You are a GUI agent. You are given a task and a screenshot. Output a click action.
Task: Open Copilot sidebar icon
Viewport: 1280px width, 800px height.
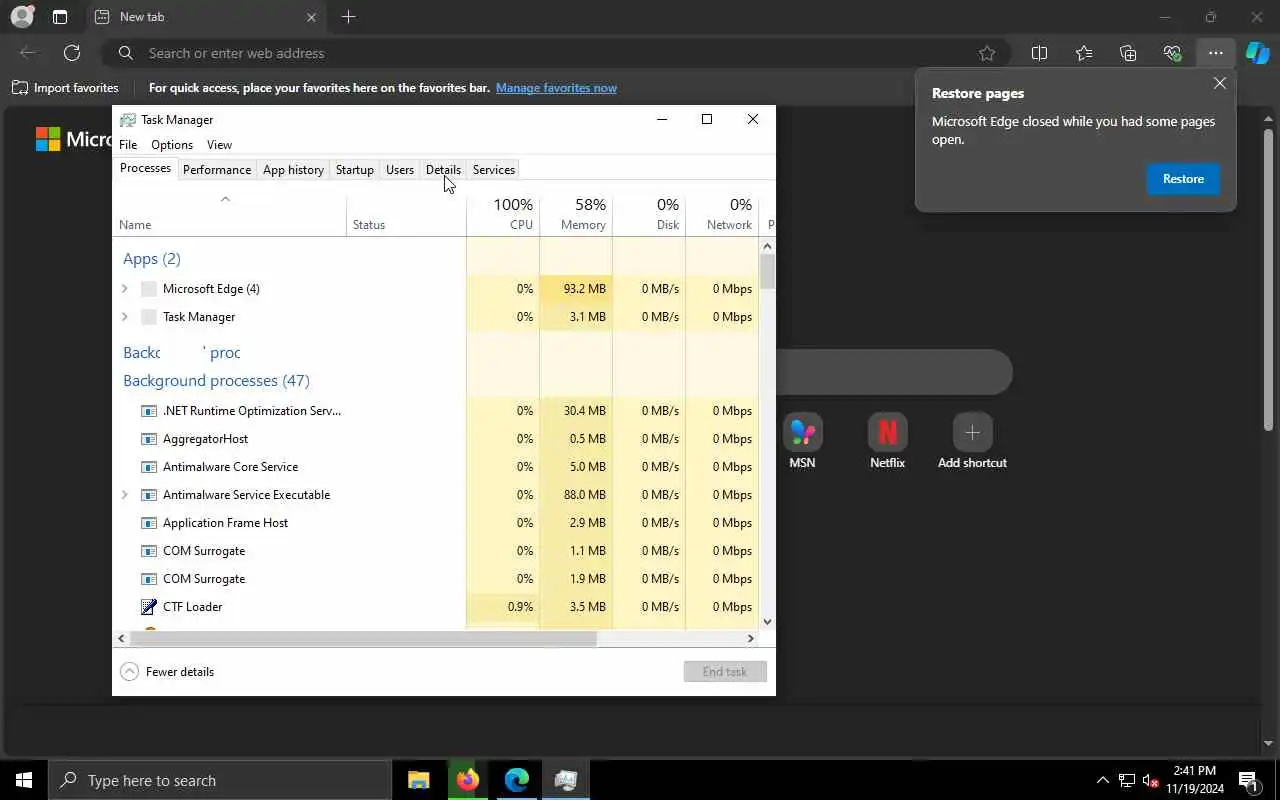pos(1257,53)
